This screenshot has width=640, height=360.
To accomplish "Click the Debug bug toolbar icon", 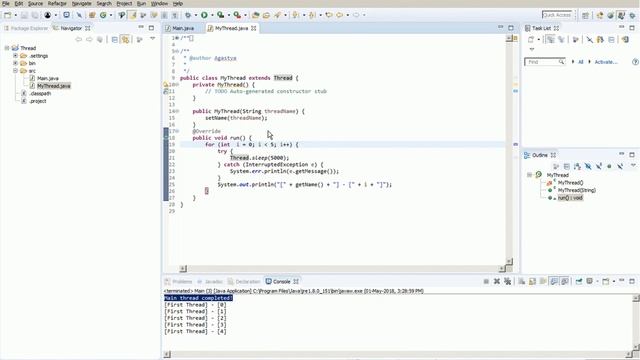I will (x=188, y=15).
